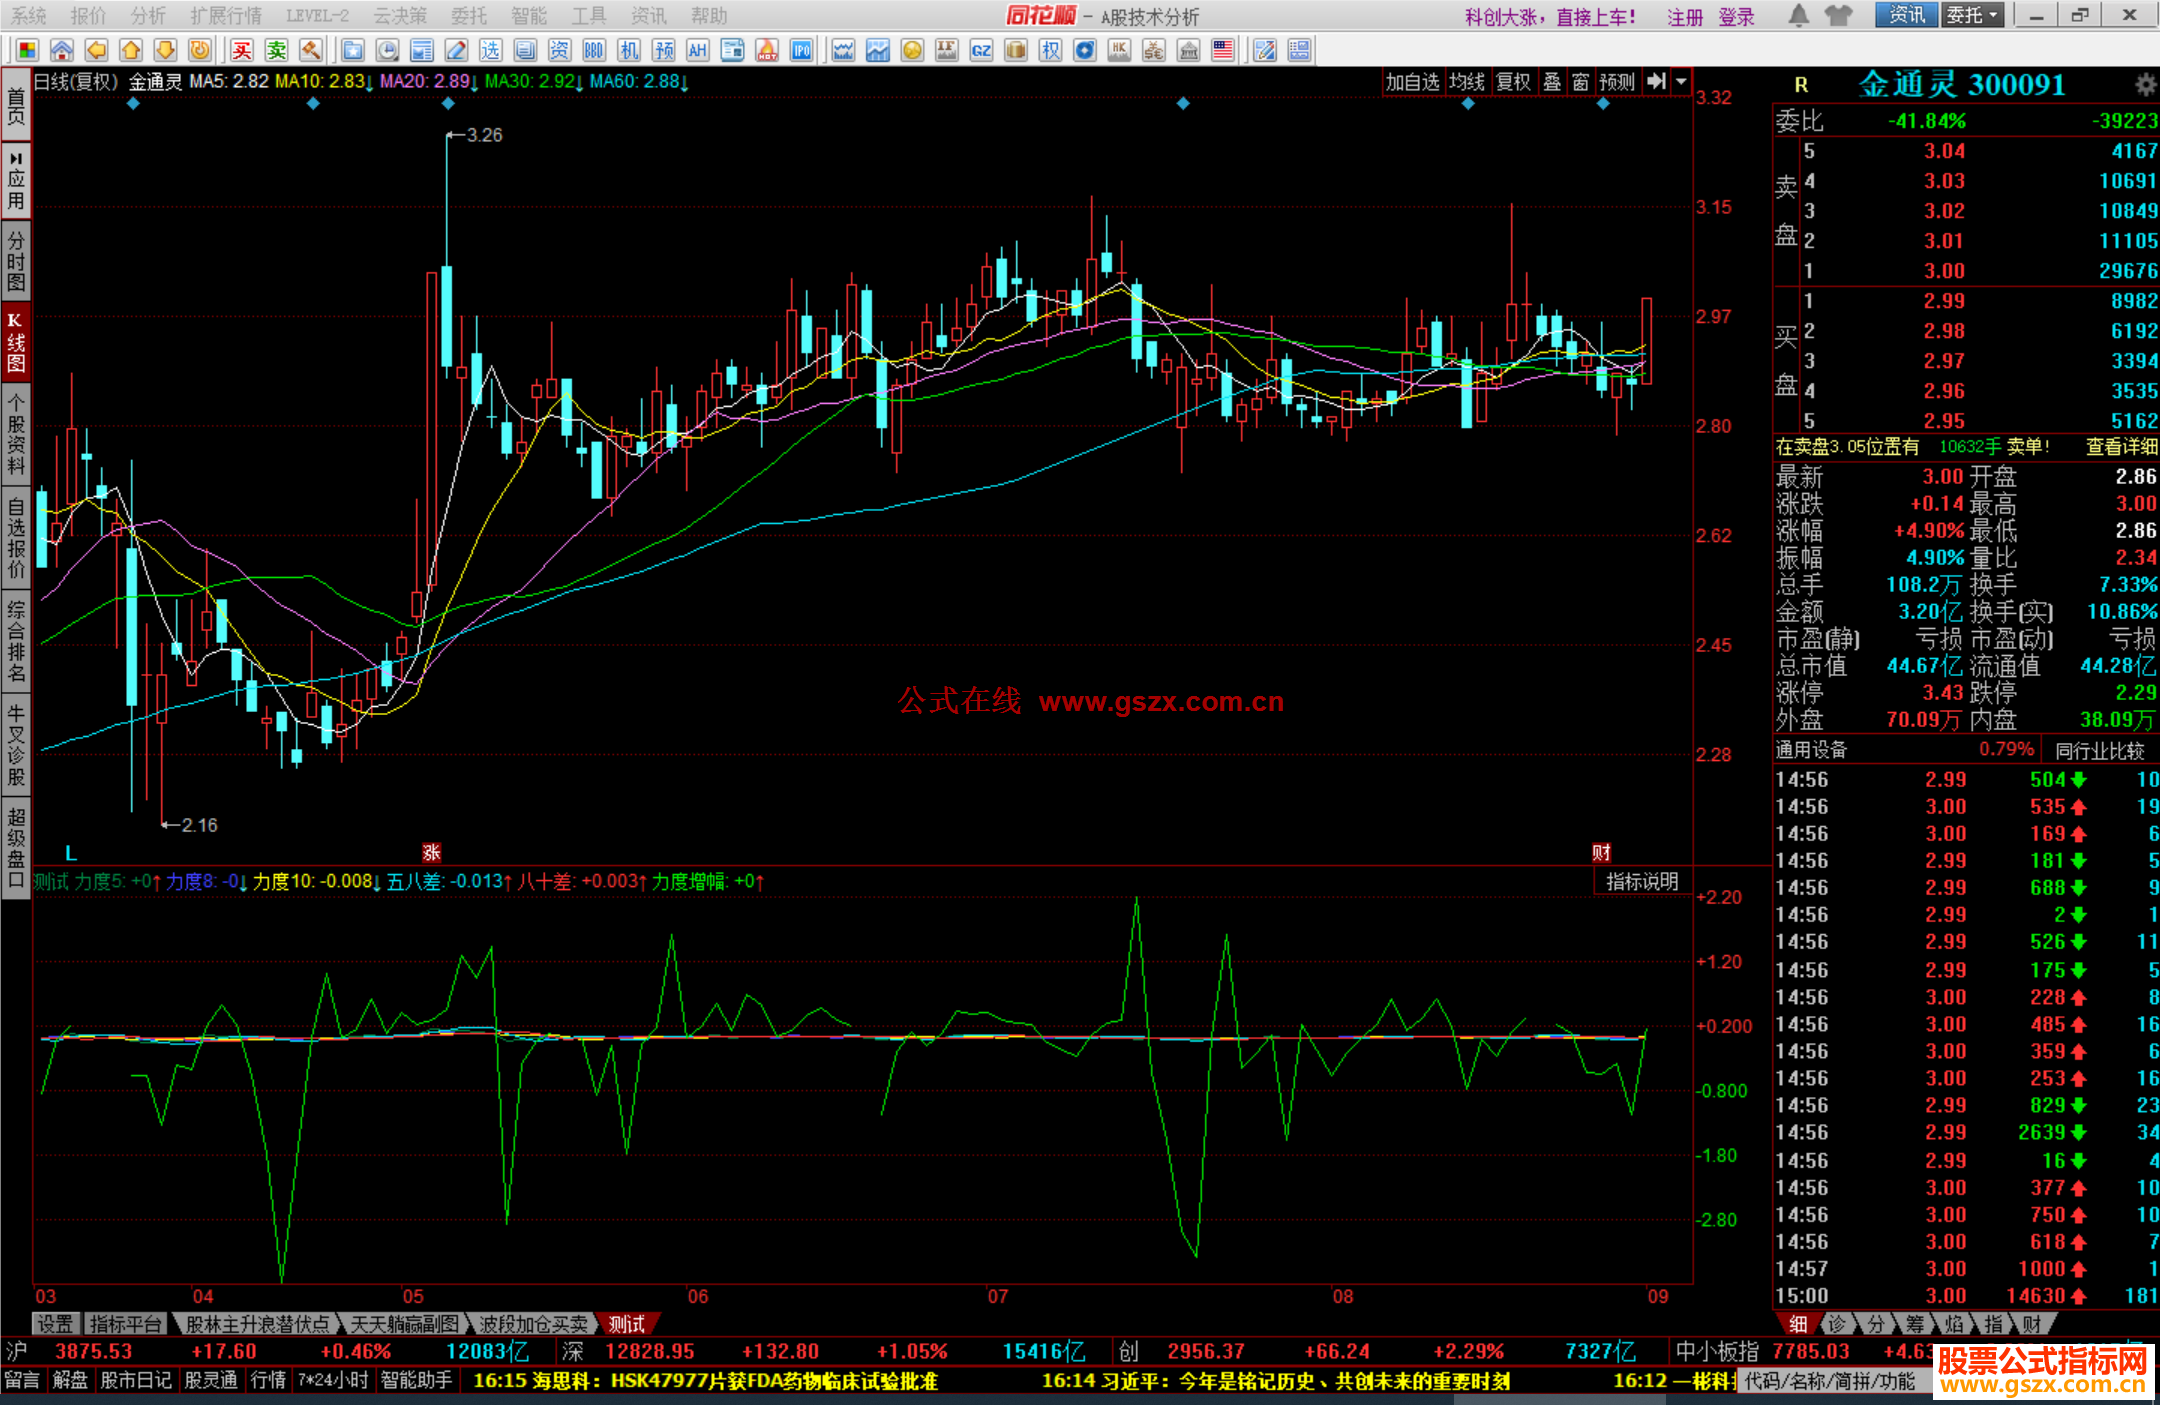Click the AH shares toolbar icon
The width and height of the screenshot is (2160, 1405).
tap(697, 51)
